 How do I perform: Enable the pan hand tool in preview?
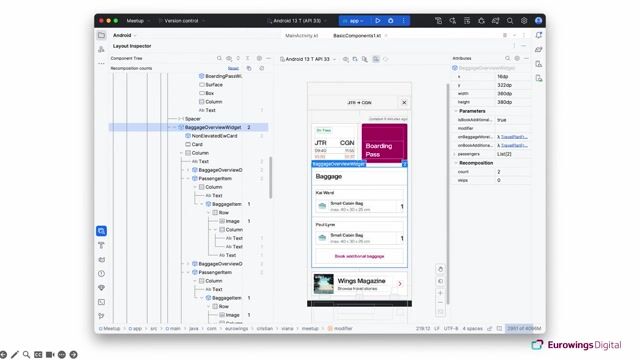point(440,269)
